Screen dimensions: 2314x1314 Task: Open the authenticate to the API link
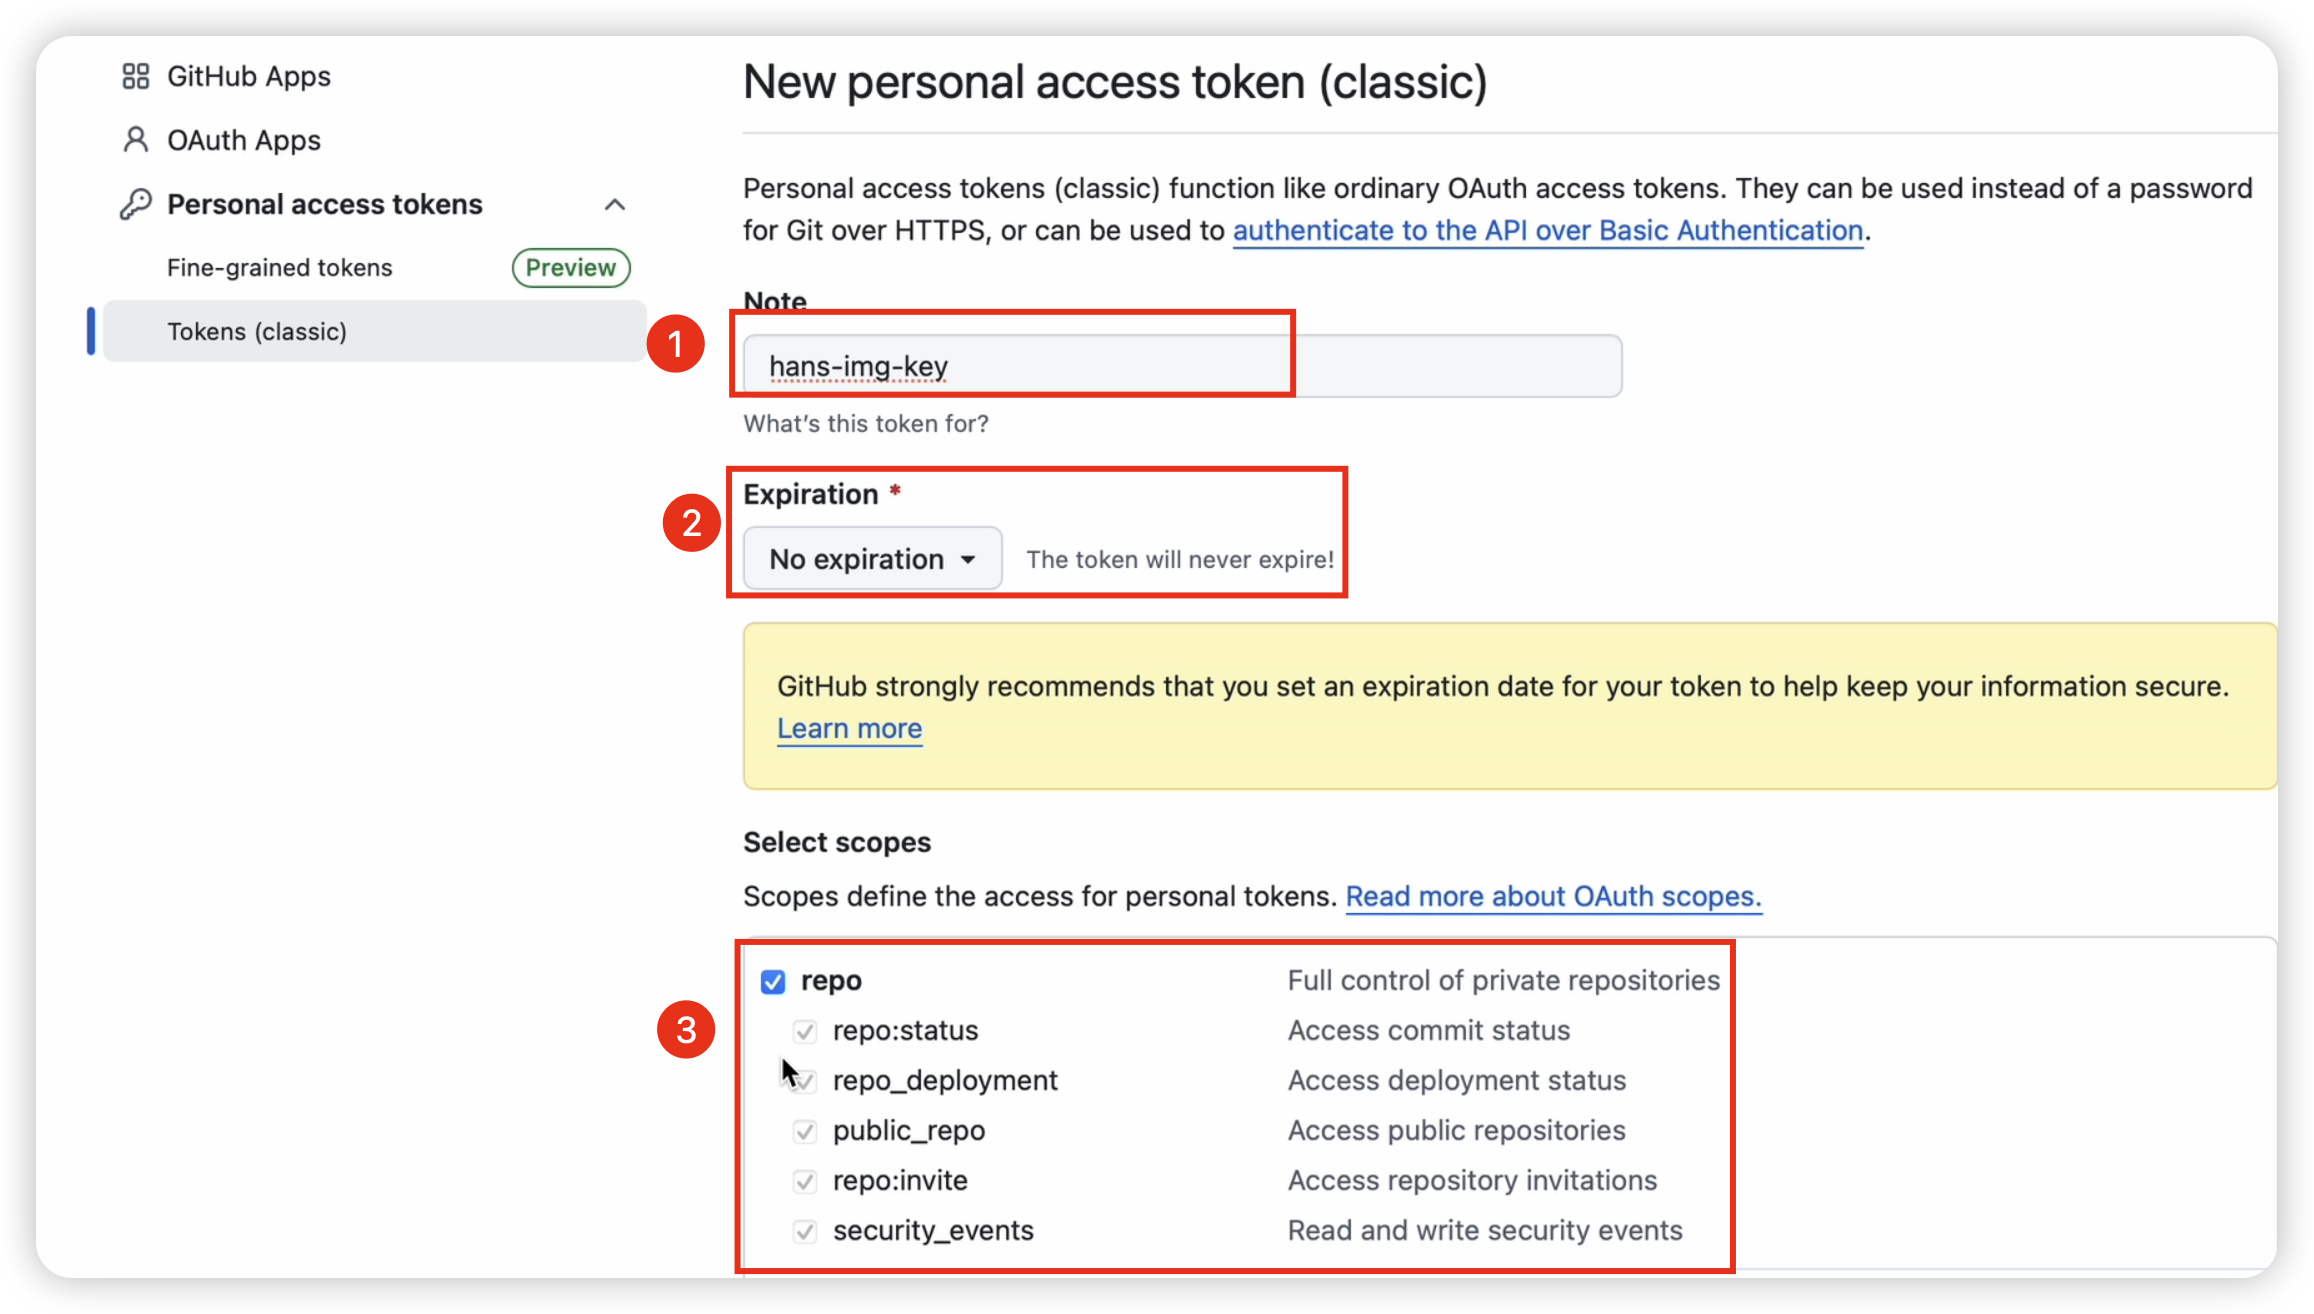[x=1547, y=231]
